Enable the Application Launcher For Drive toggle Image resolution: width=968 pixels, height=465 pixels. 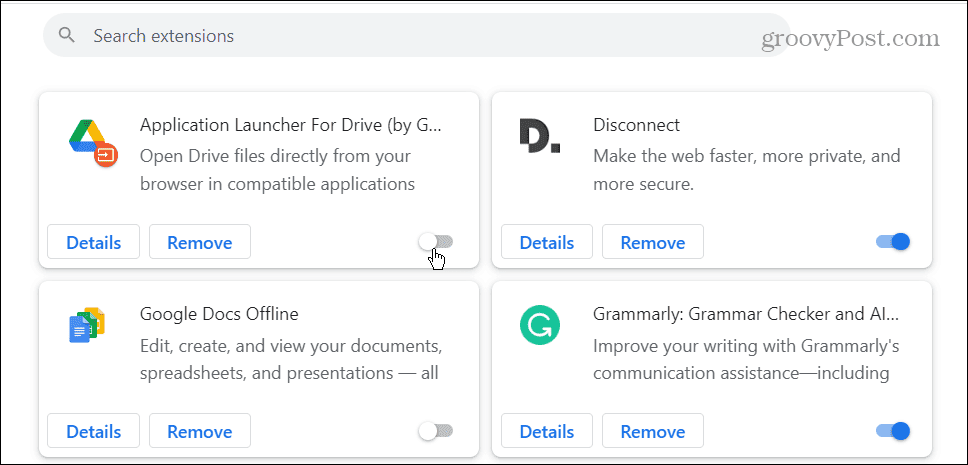point(435,242)
